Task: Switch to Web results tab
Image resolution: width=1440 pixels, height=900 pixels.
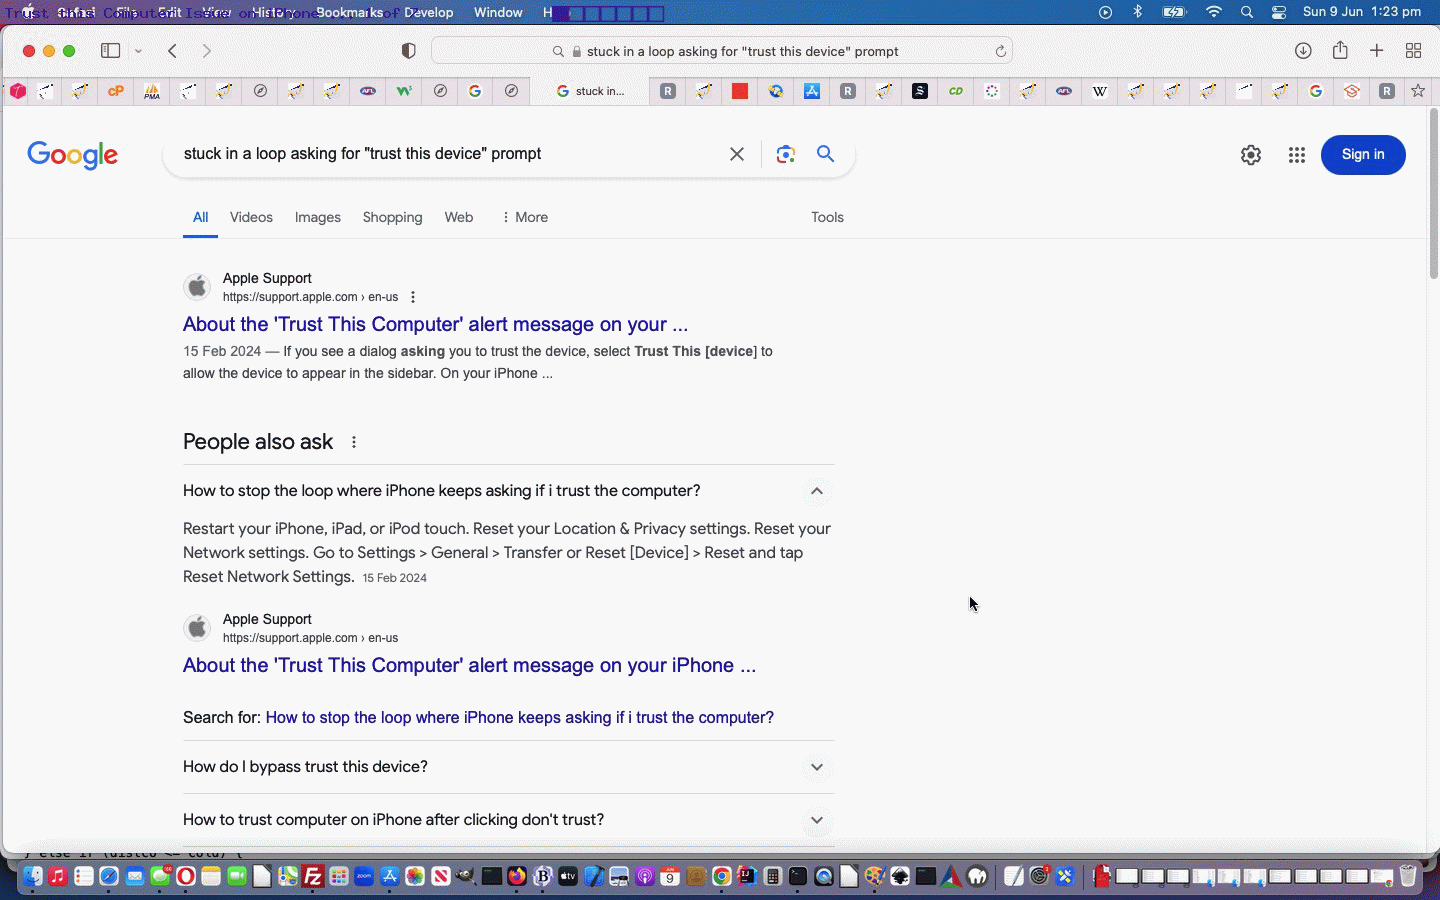Action: click(x=459, y=217)
